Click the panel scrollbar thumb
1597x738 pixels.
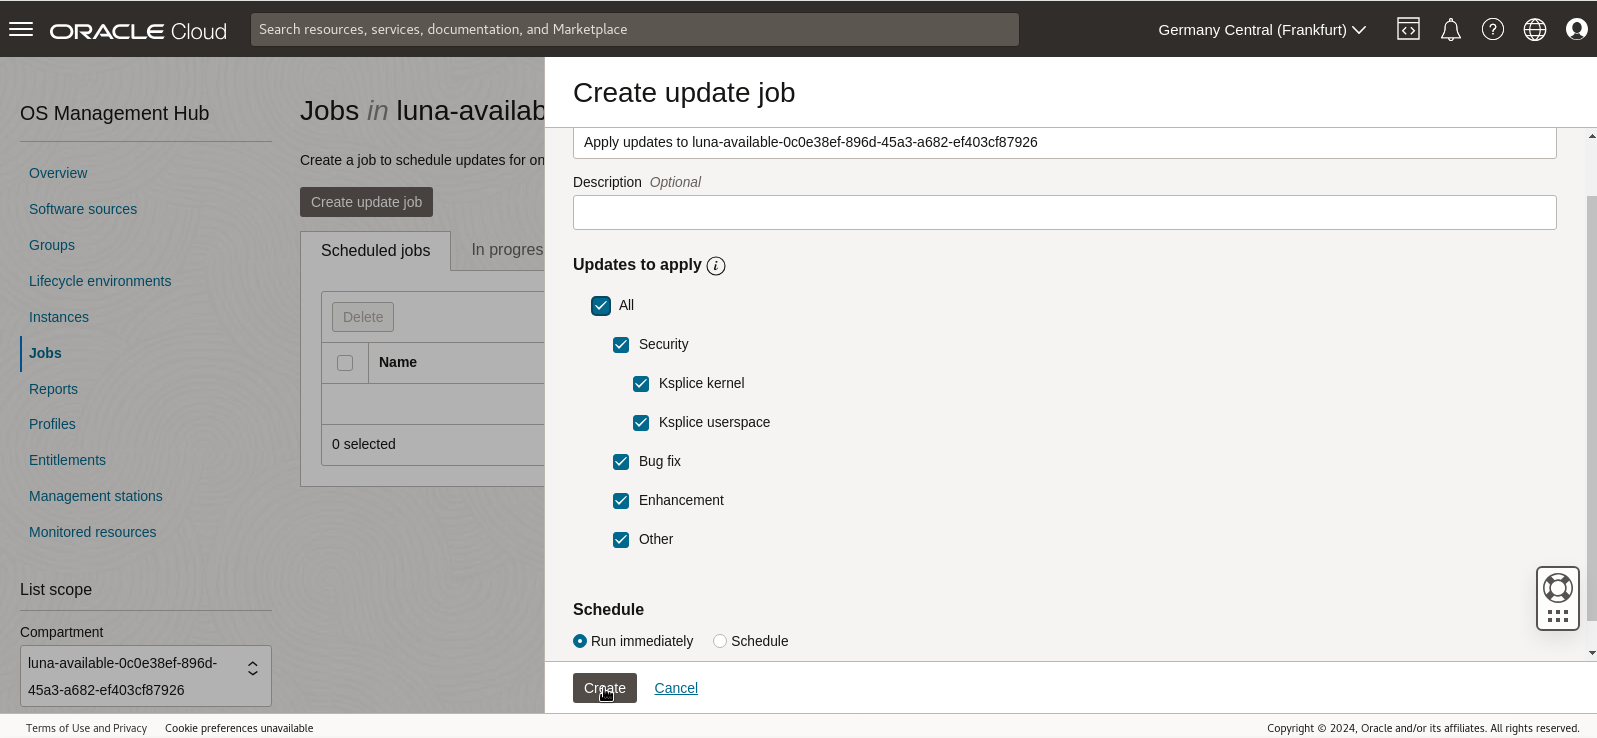pos(1592,408)
